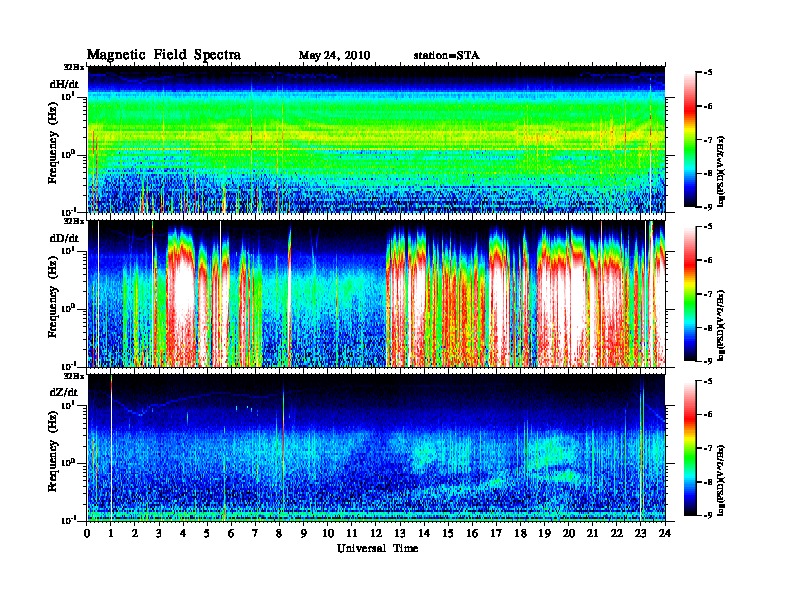Click the "32Hz" tick label of the dZ/dt panel

point(74,376)
